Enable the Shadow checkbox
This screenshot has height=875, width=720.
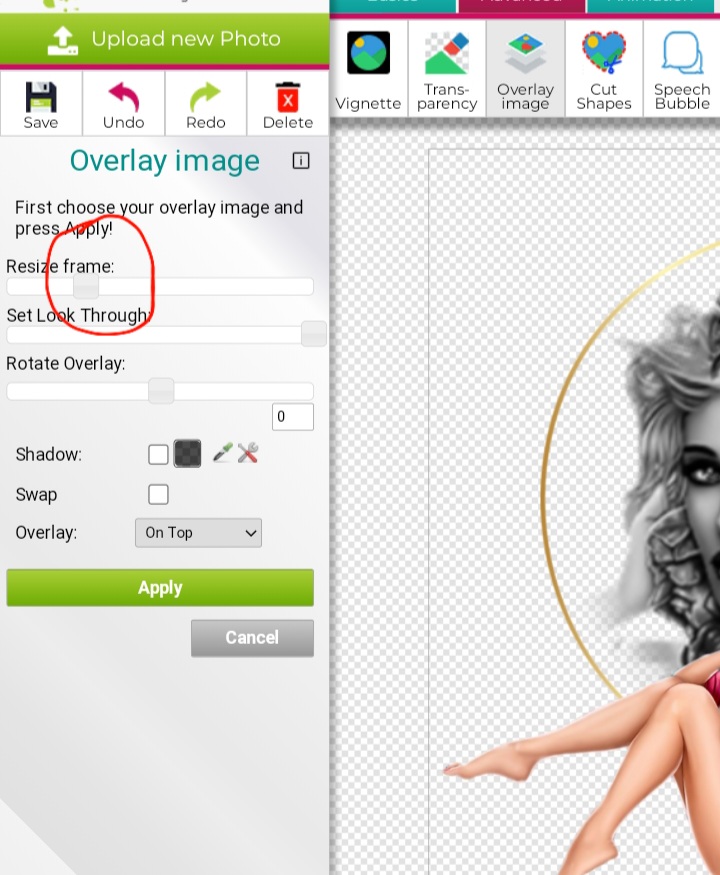click(x=158, y=455)
